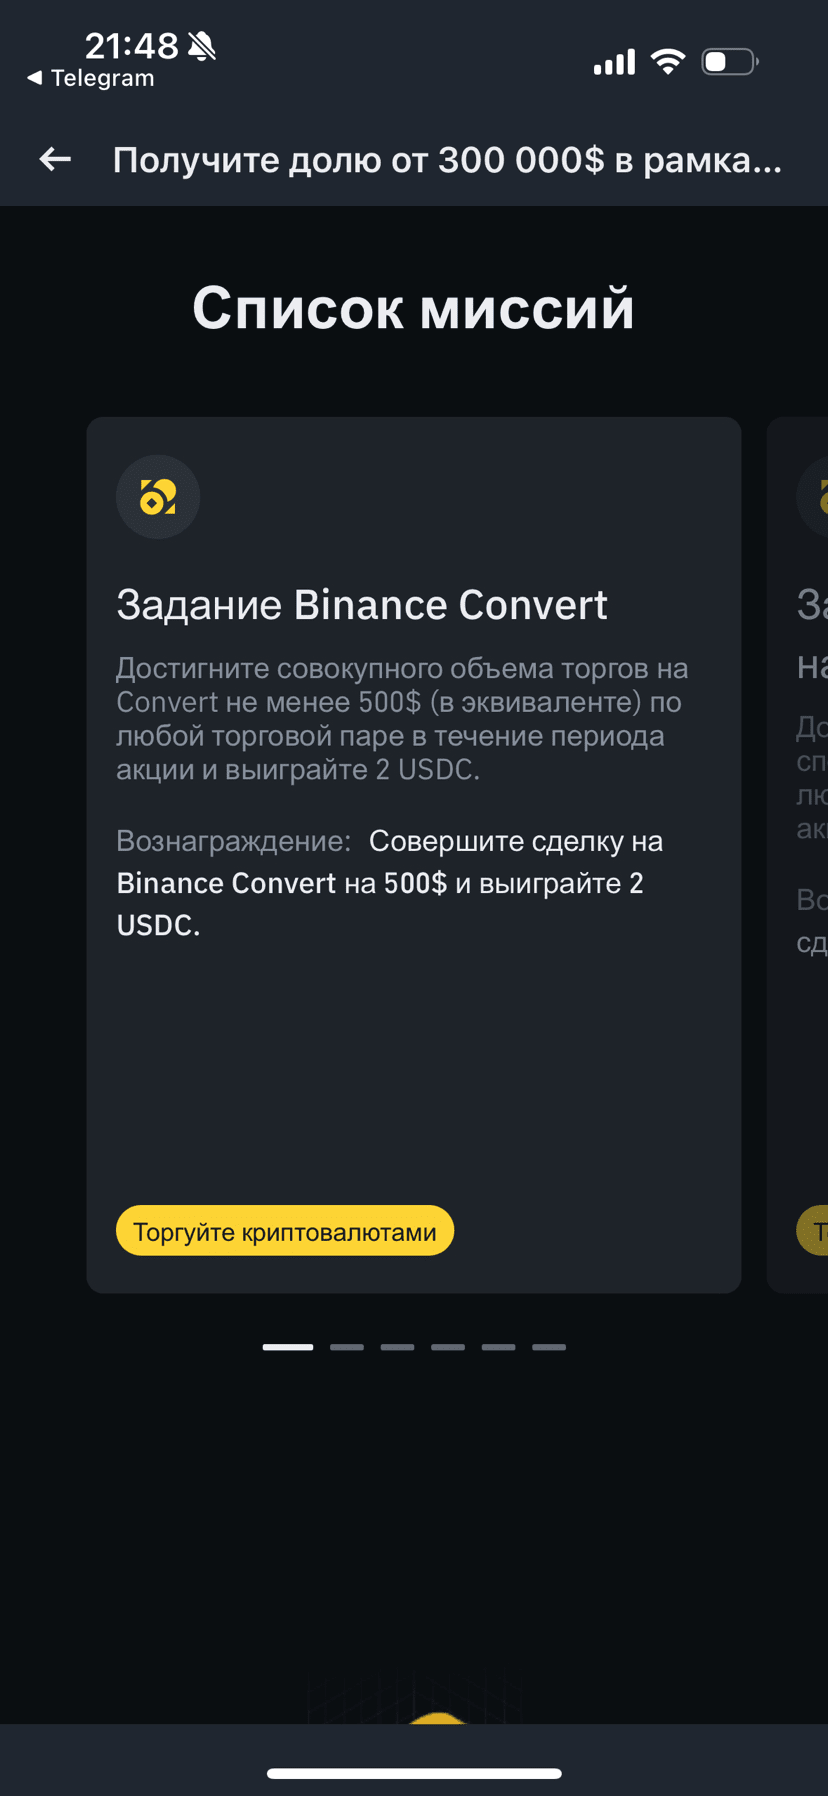Go to the third carousel page dash
Viewport: 828px width, 1796px height.
point(397,1347)
